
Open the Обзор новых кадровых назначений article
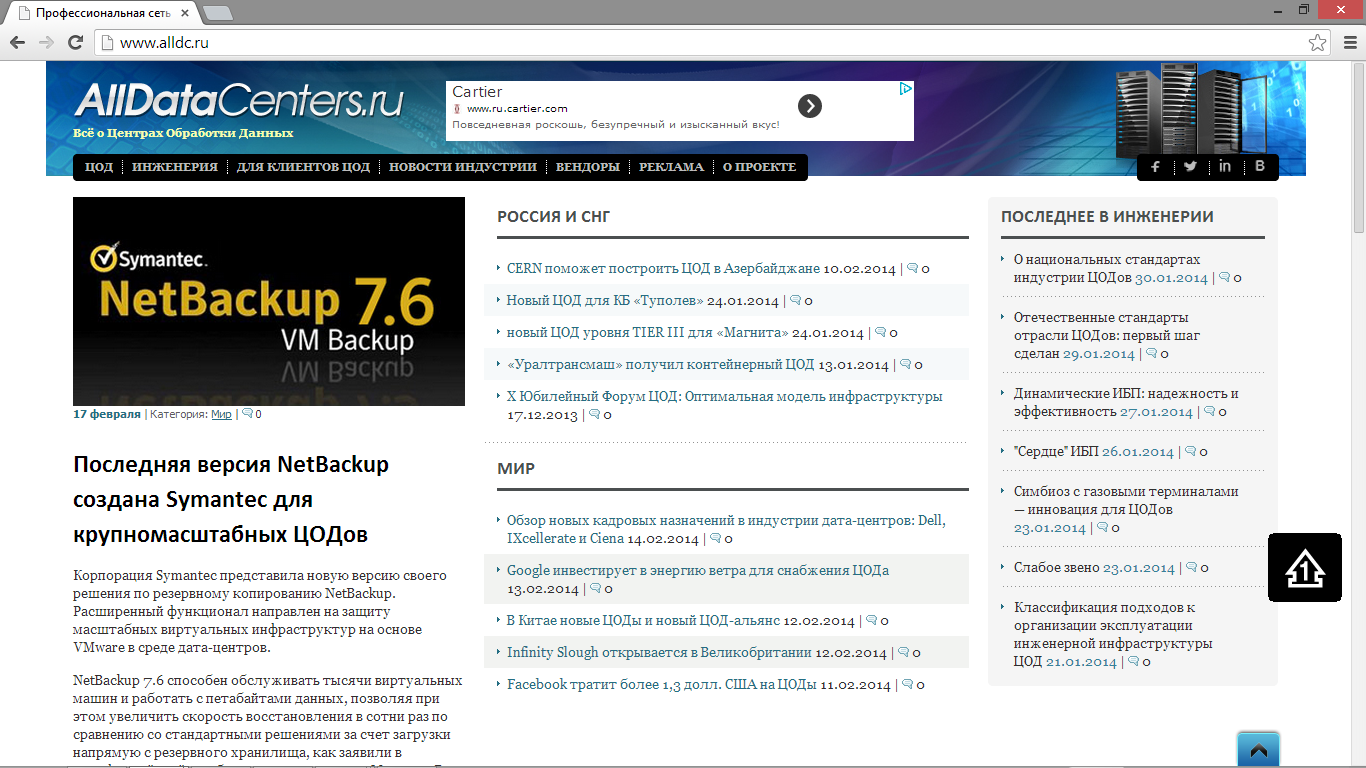726,530
